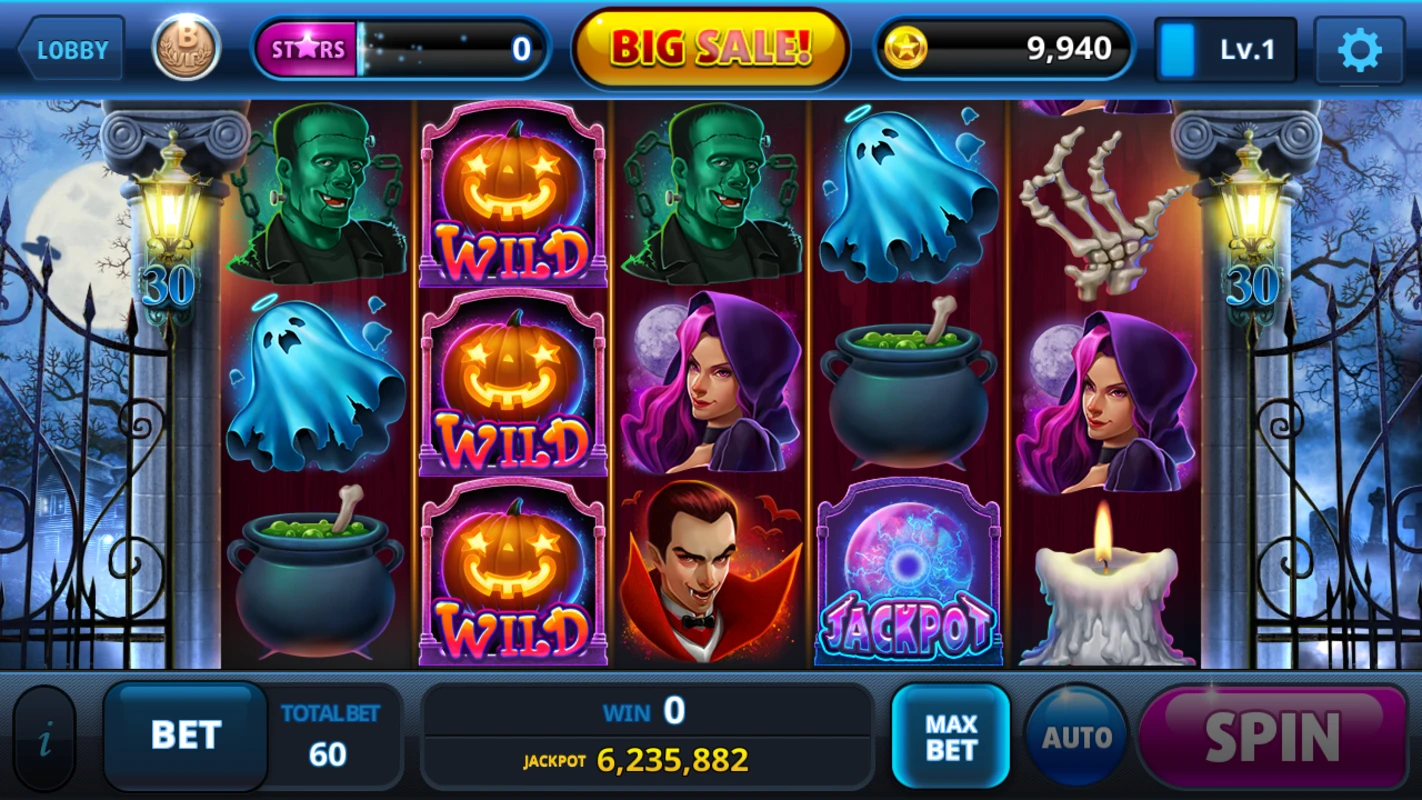Hit the Spin button
This screenshot has height=800, width=1422.
pyautogui.click(x=1272, y=737)
